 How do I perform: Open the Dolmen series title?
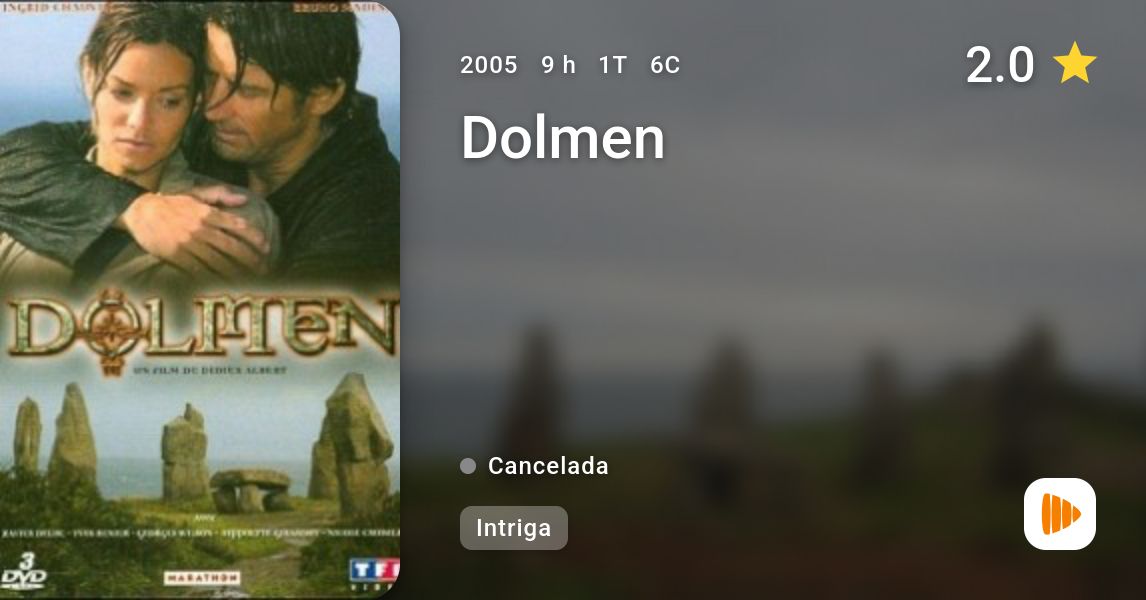[563, 137]
